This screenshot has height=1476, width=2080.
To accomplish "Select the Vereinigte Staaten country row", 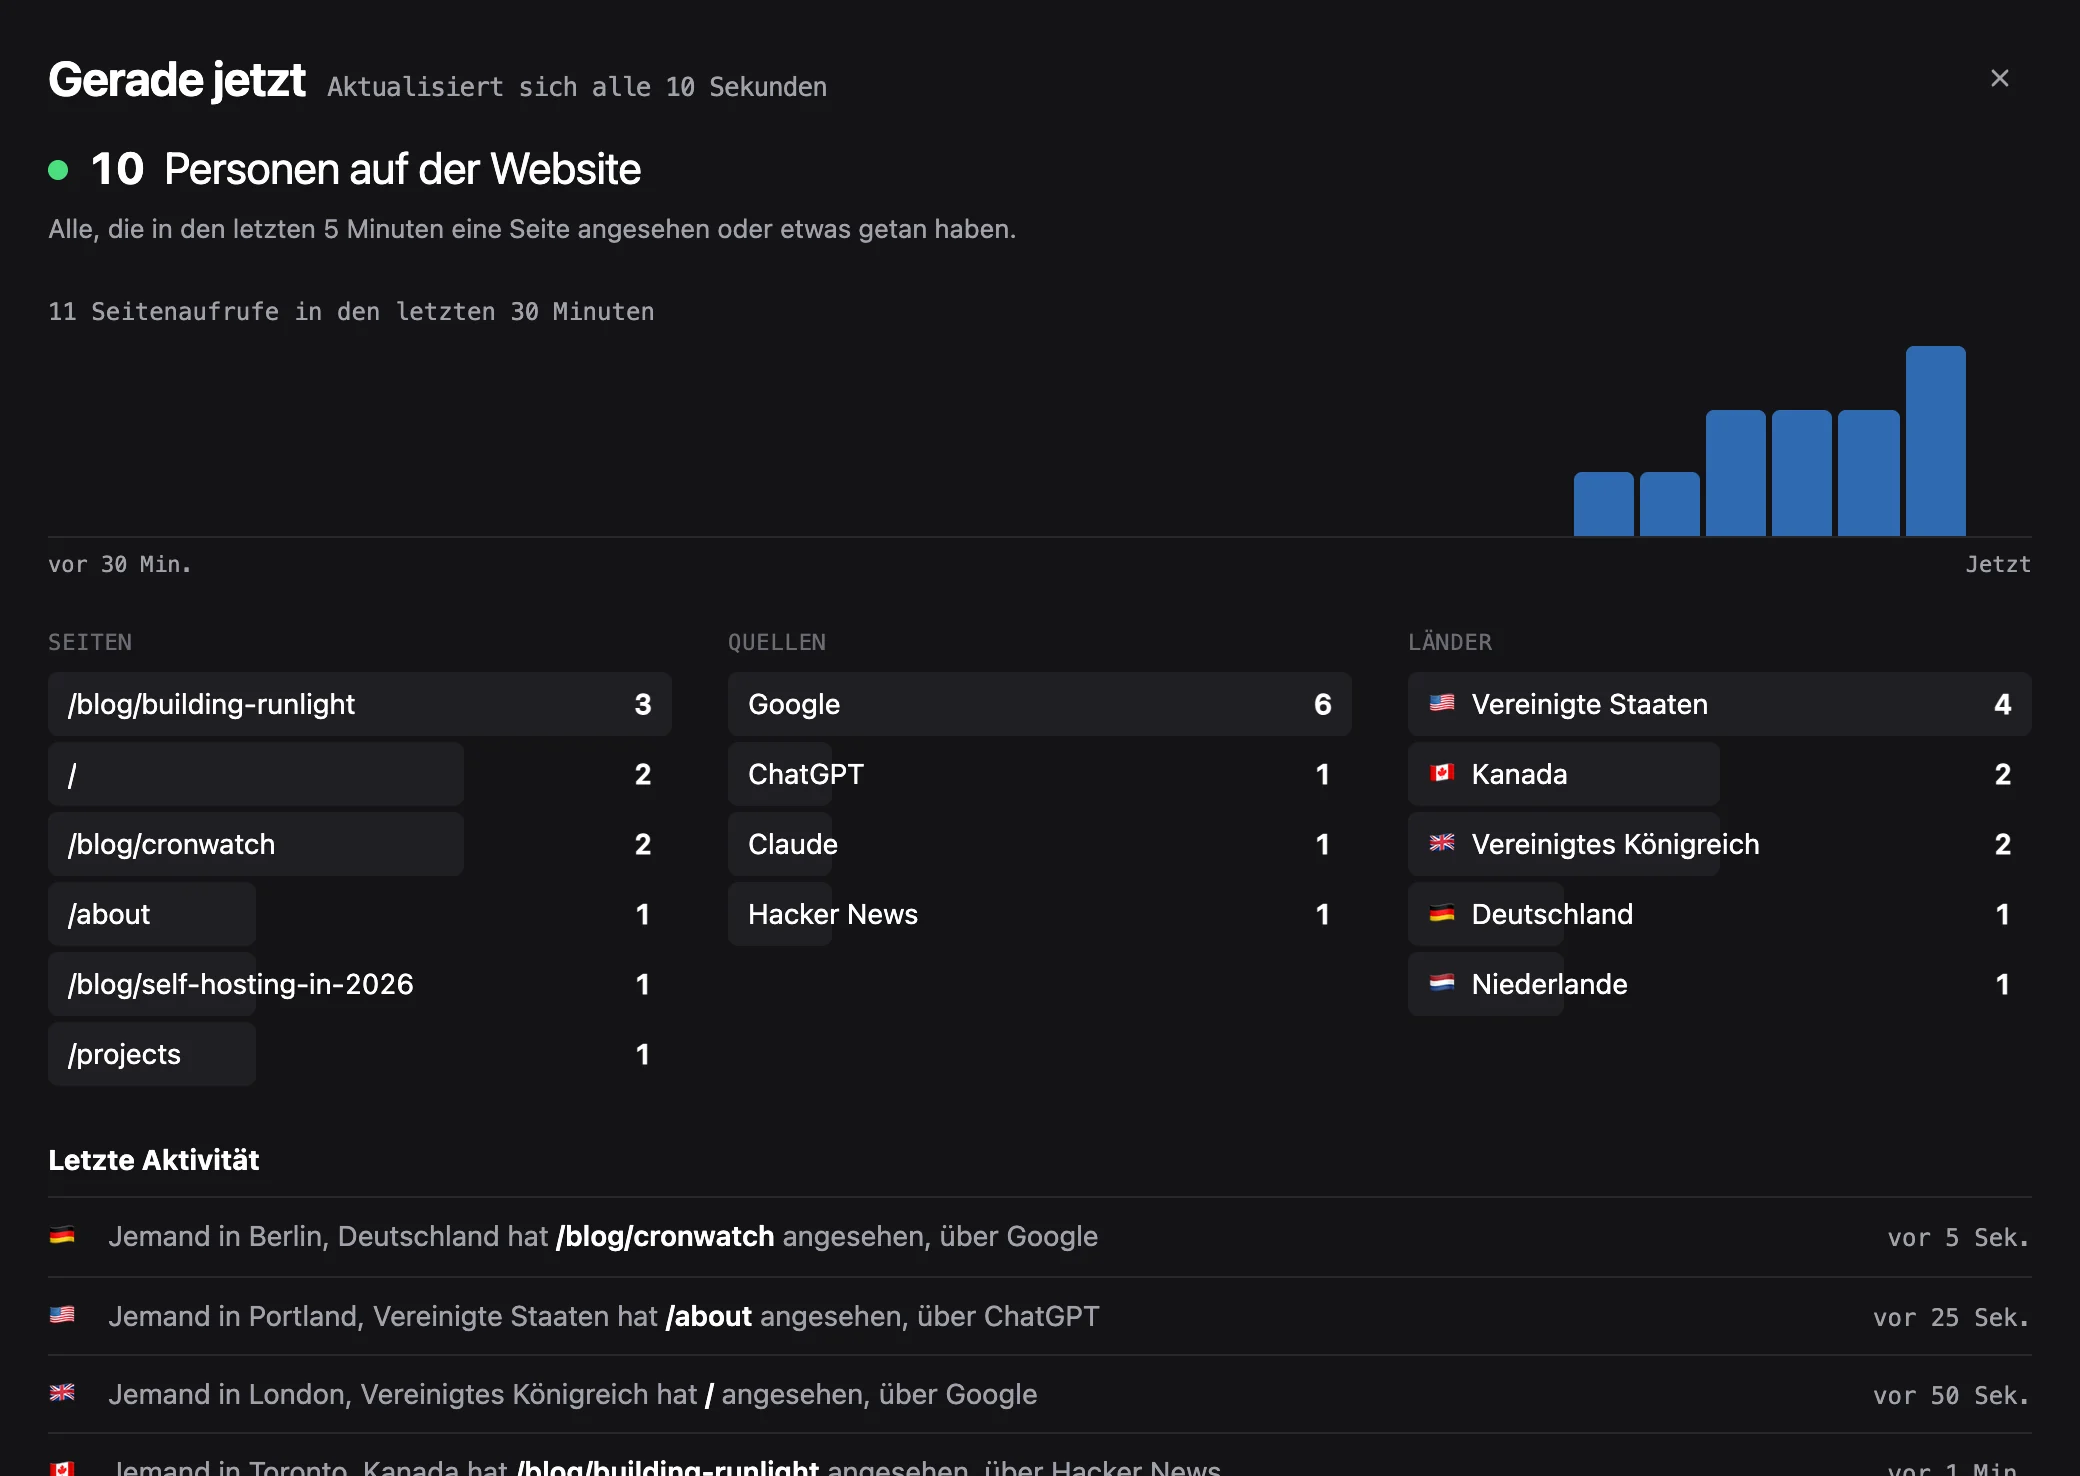I will pyautogui.click(x=1720, y=704).
